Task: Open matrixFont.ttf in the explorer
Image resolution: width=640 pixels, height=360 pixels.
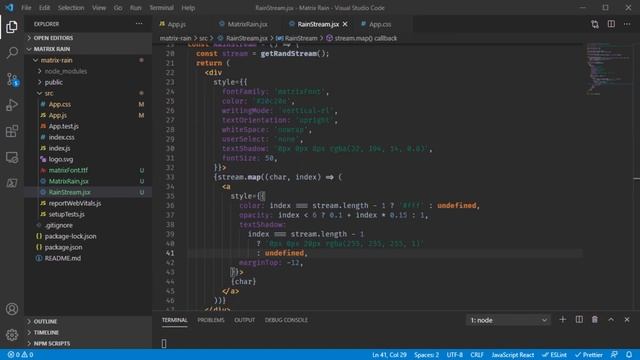Action: pyautogui.click(x=88, y=170)
